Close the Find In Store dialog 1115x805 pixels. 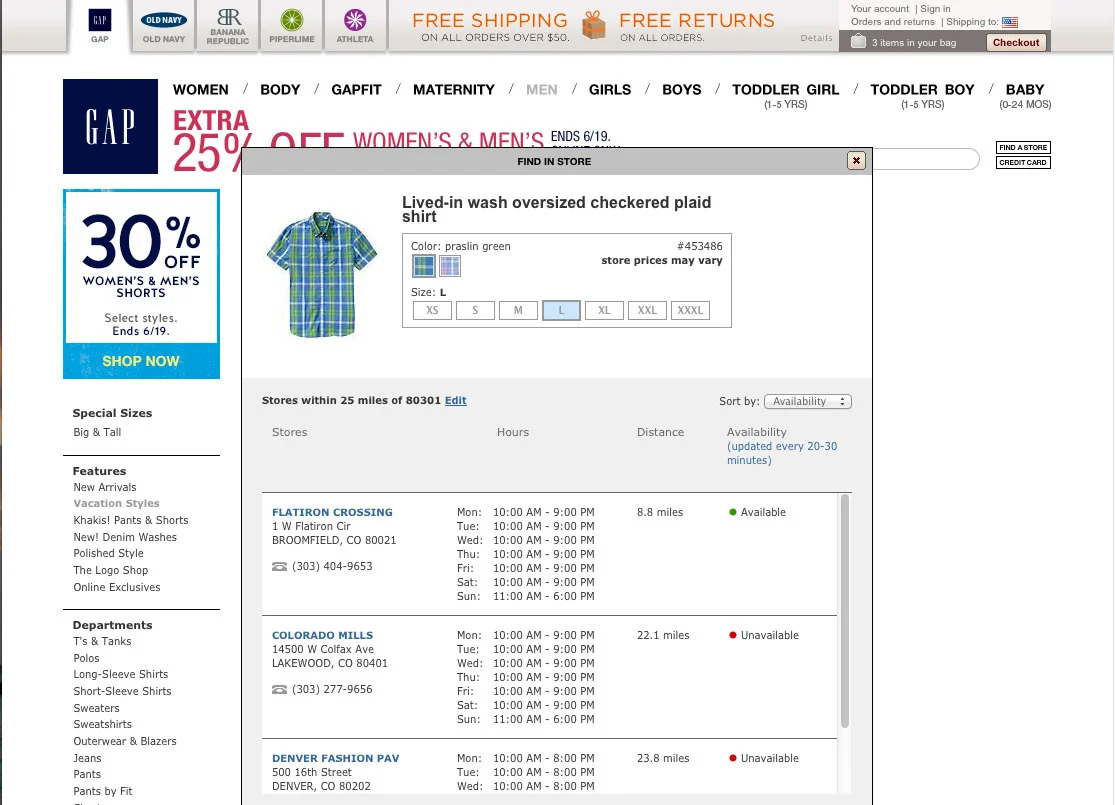click(x=856, y=161)
